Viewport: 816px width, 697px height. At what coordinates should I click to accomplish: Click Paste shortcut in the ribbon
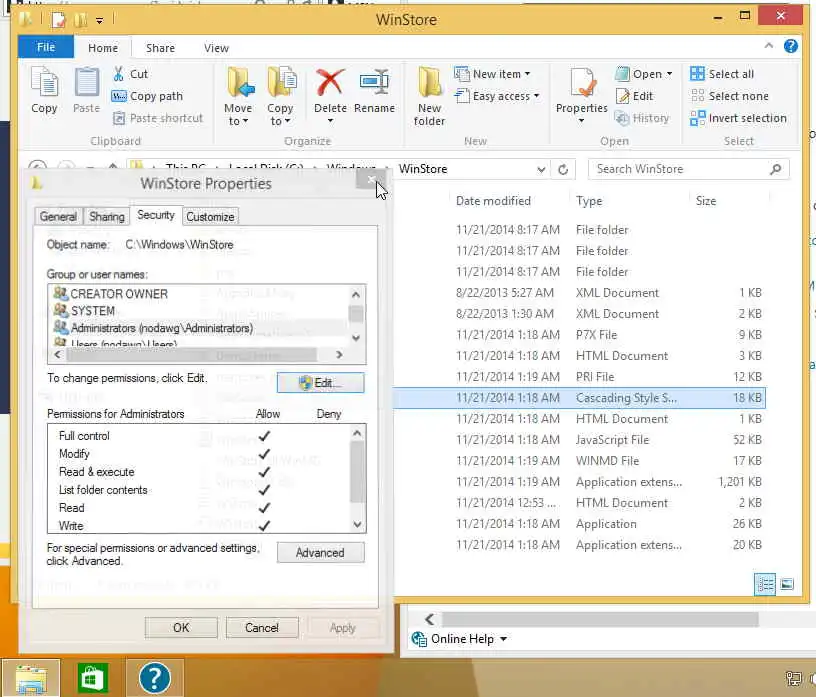pyautogui.click(x=158, y=118)
